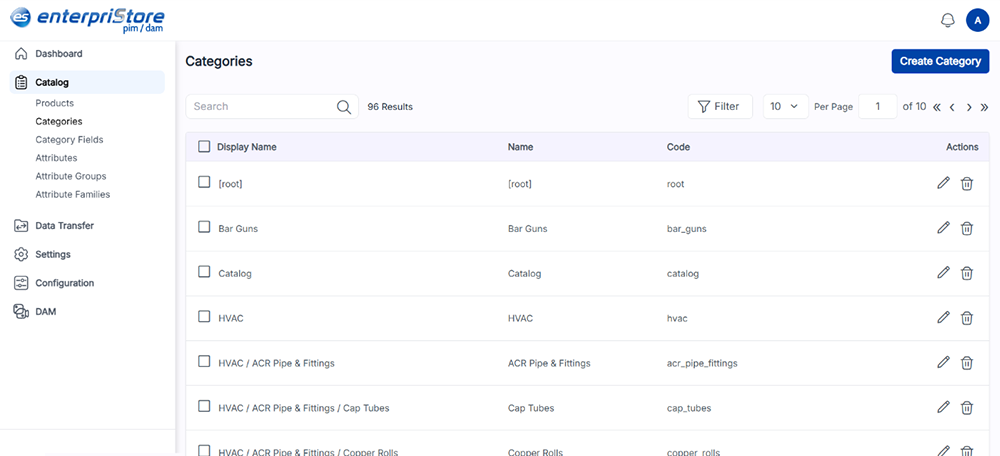Check the HVAC row checkbox

click(204, 316)
